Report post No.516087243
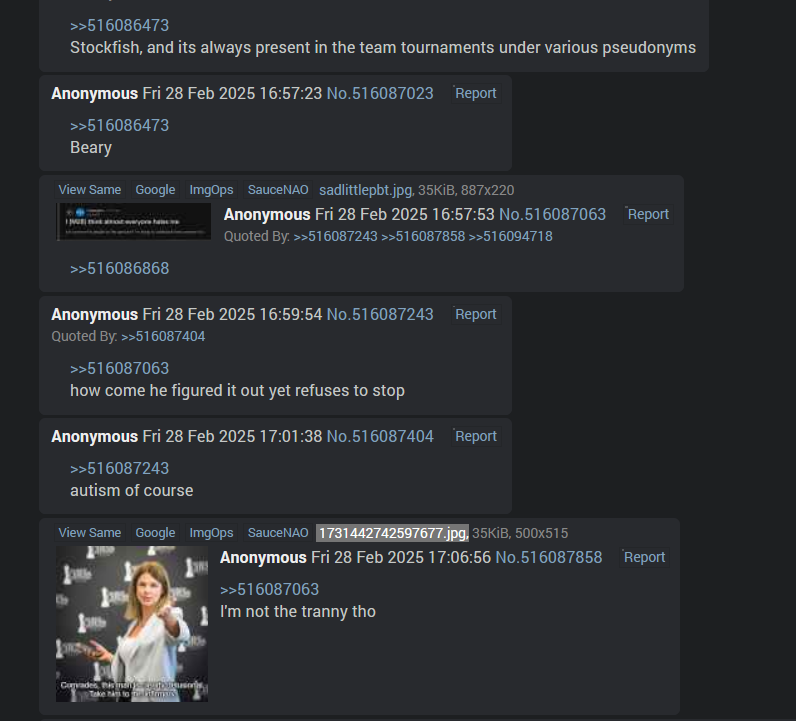This screenshot has height=721, width=796. coord(476,314)
